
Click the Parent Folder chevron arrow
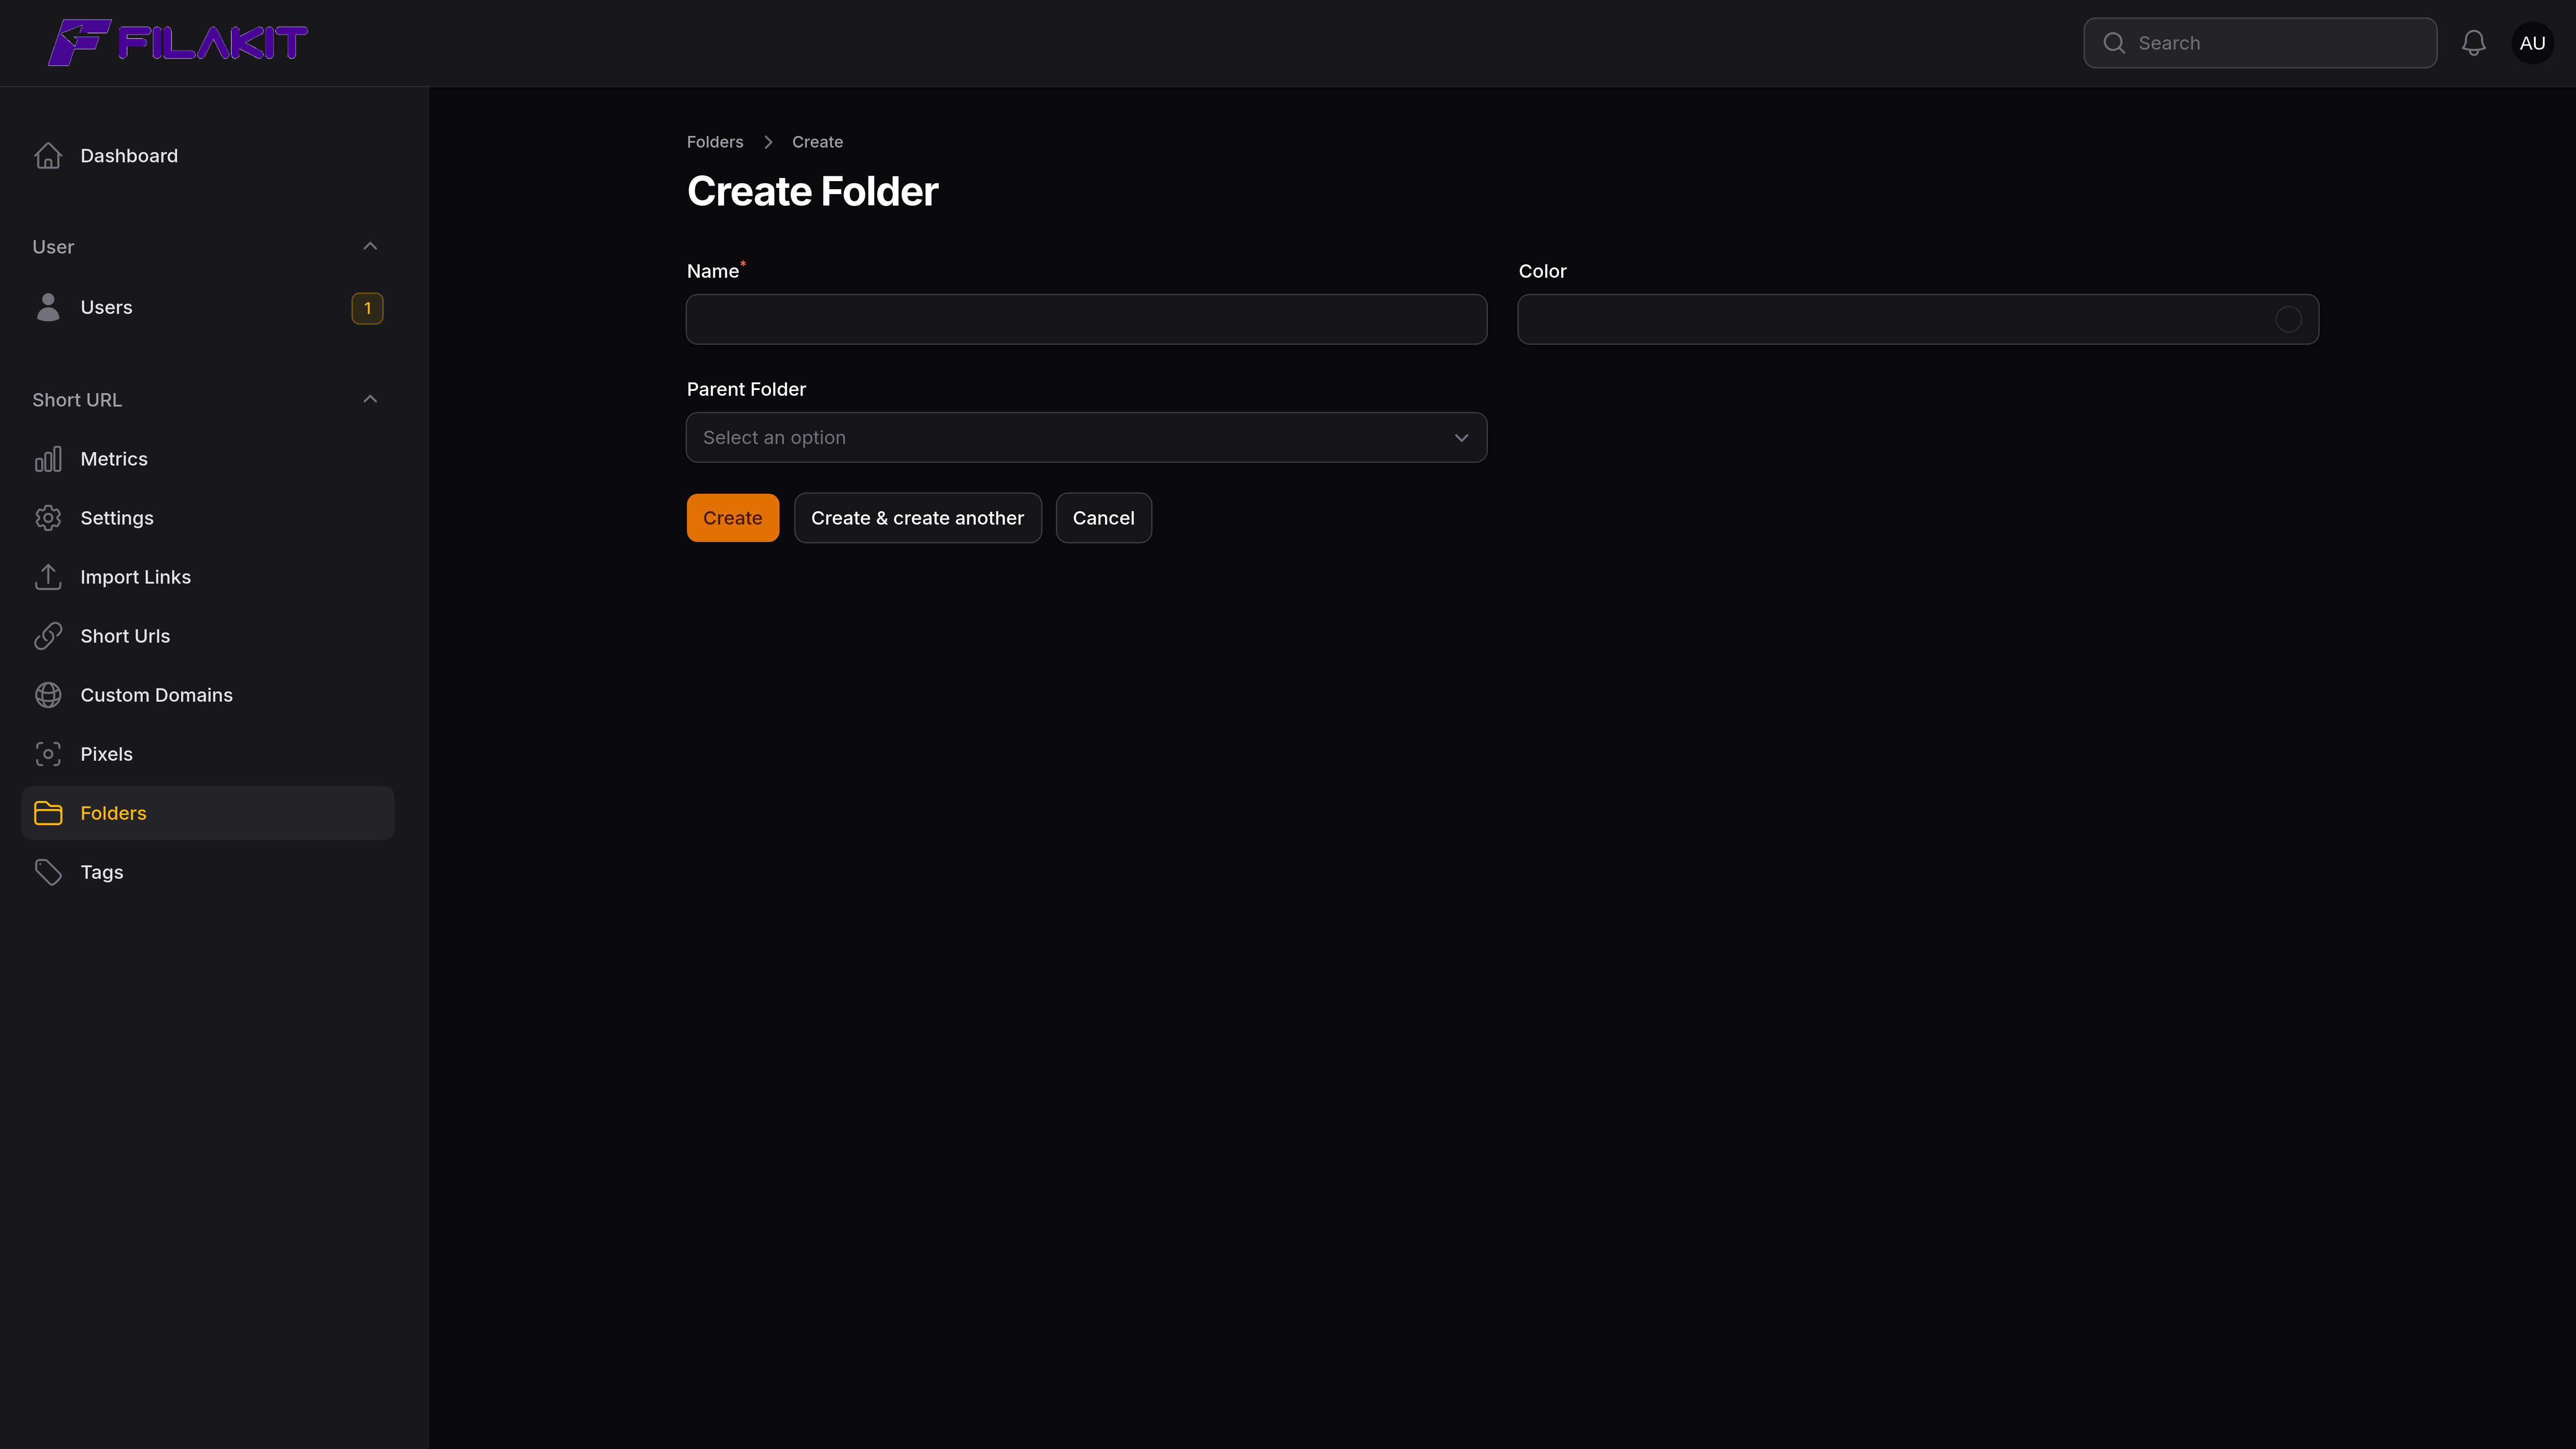click(1461, 438)
